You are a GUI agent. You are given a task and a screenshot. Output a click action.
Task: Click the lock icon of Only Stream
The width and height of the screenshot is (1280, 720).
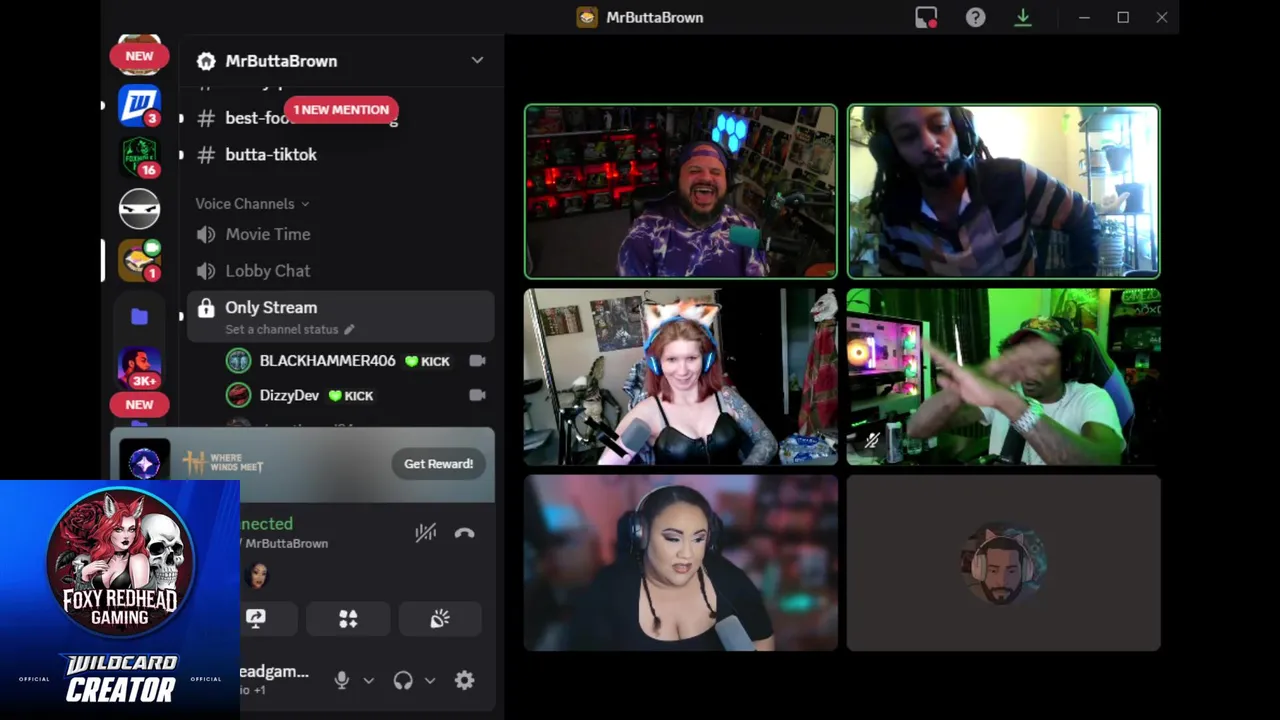[205, 308]
